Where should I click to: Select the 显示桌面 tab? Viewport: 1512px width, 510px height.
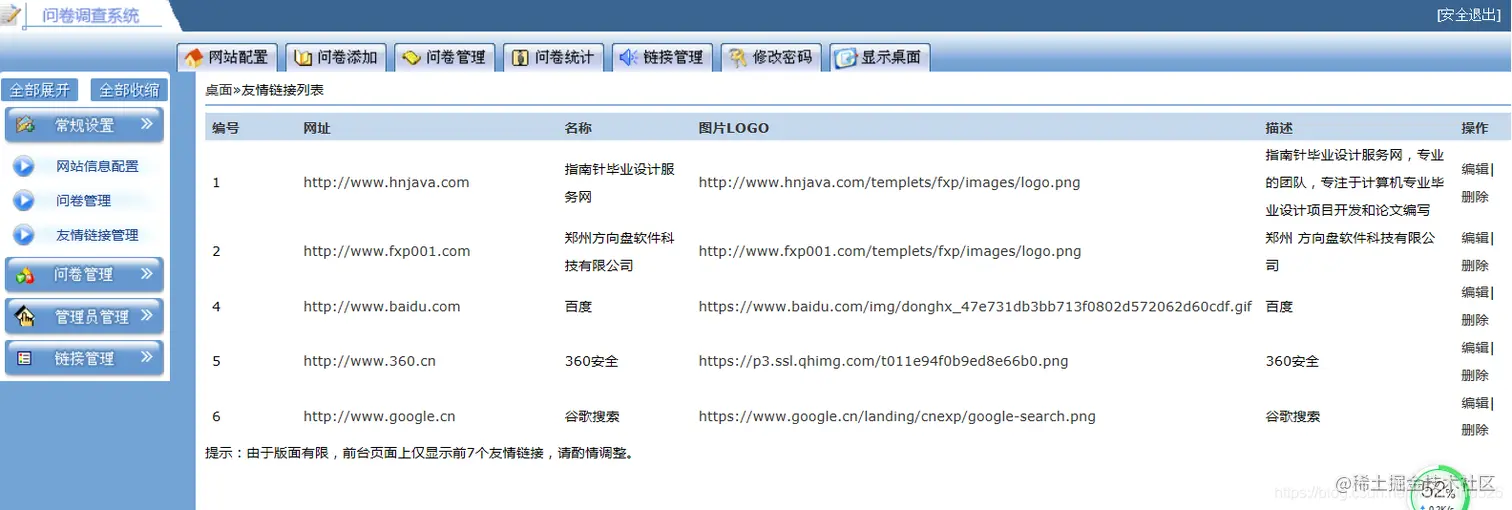[879, 58]
